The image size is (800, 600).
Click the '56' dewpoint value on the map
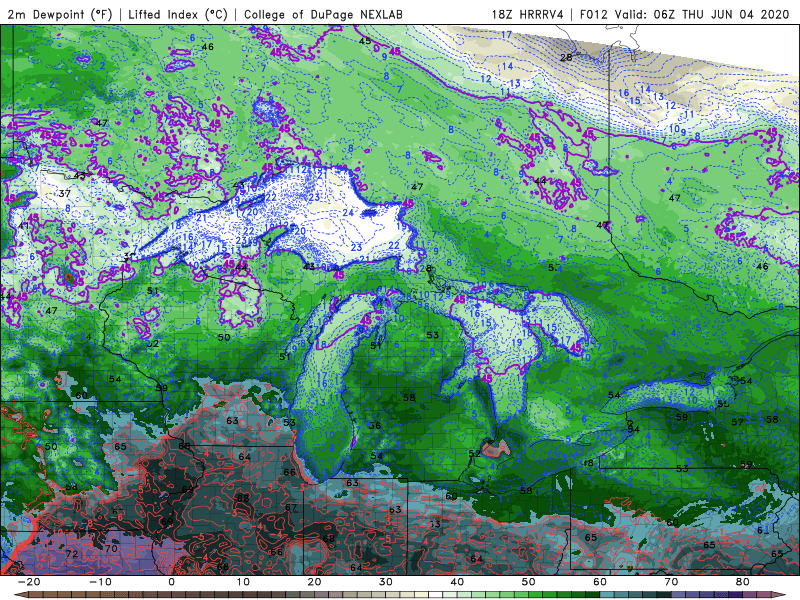375,426
